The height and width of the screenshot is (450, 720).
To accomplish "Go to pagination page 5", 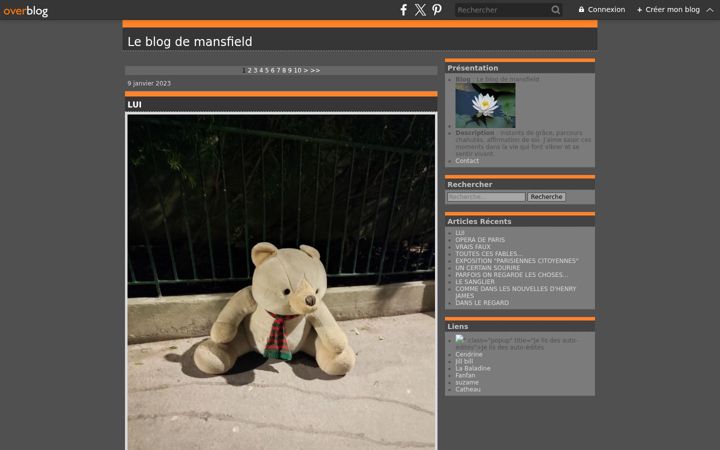I will point(267,70).
